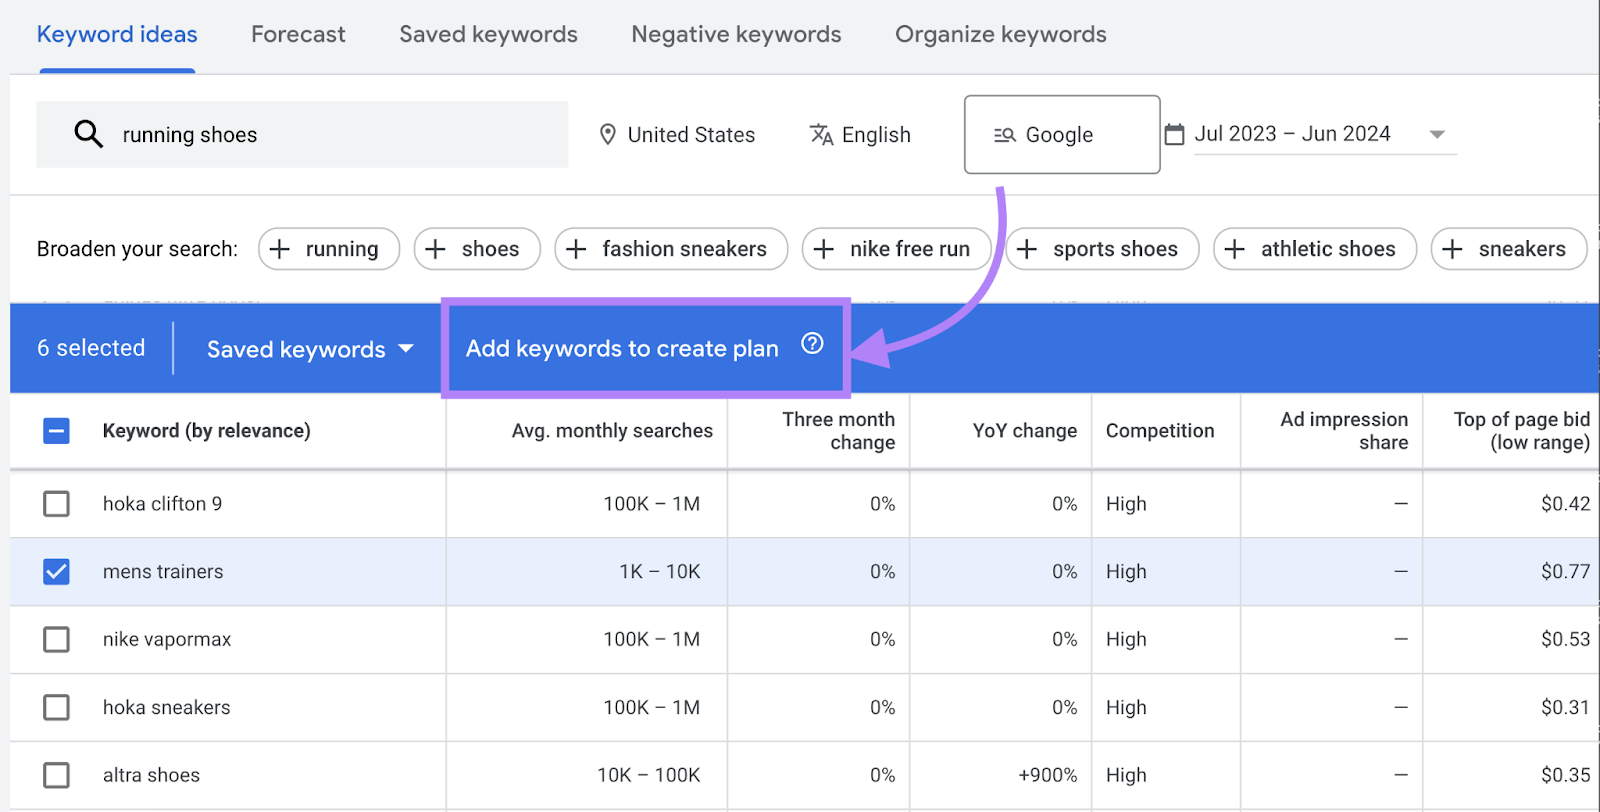Image resolution: width=1600 pixels, height=812 pixels.
Task: Open the Saved keywords dropdown
Action: pos(310,349)
